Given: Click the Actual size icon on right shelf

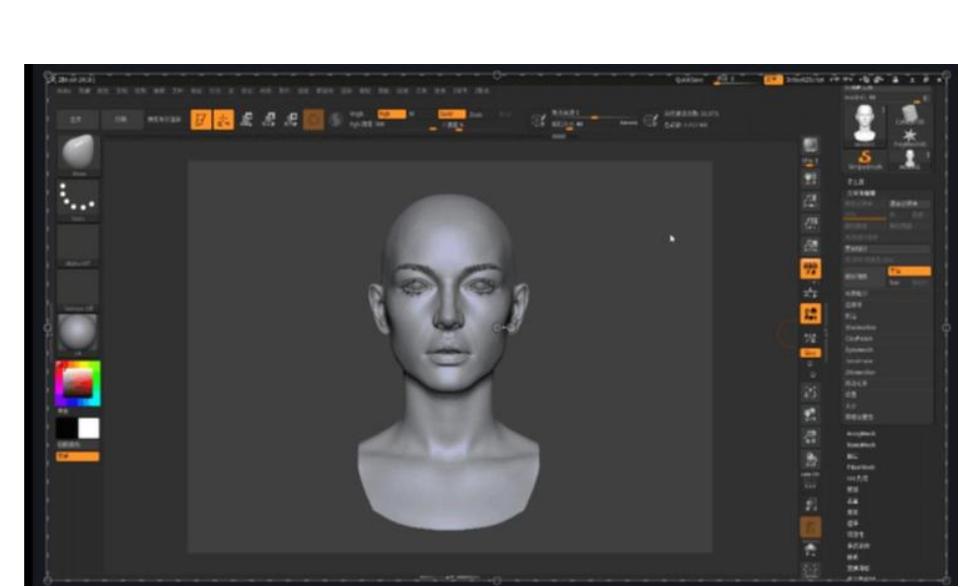Looking at the screenshot, I should 811,224.
